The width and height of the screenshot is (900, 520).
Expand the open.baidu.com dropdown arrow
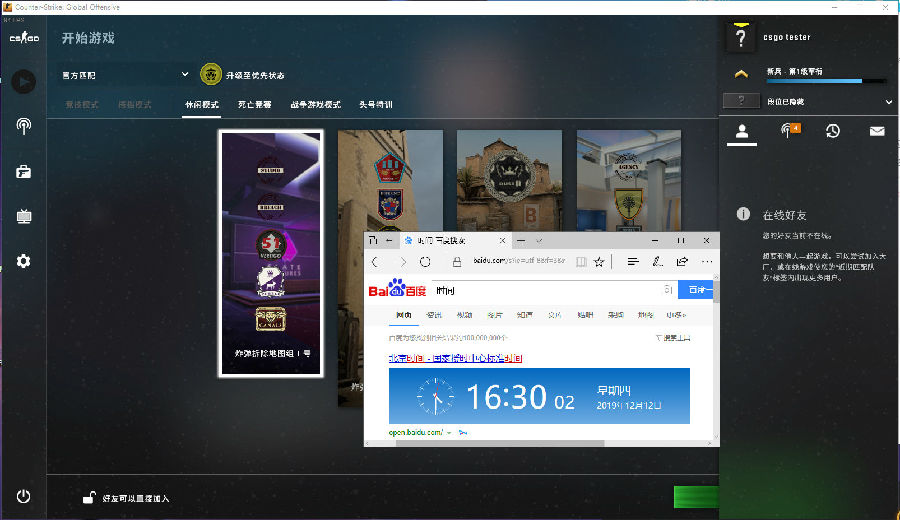pyautogui.click(x=449, y=432)
